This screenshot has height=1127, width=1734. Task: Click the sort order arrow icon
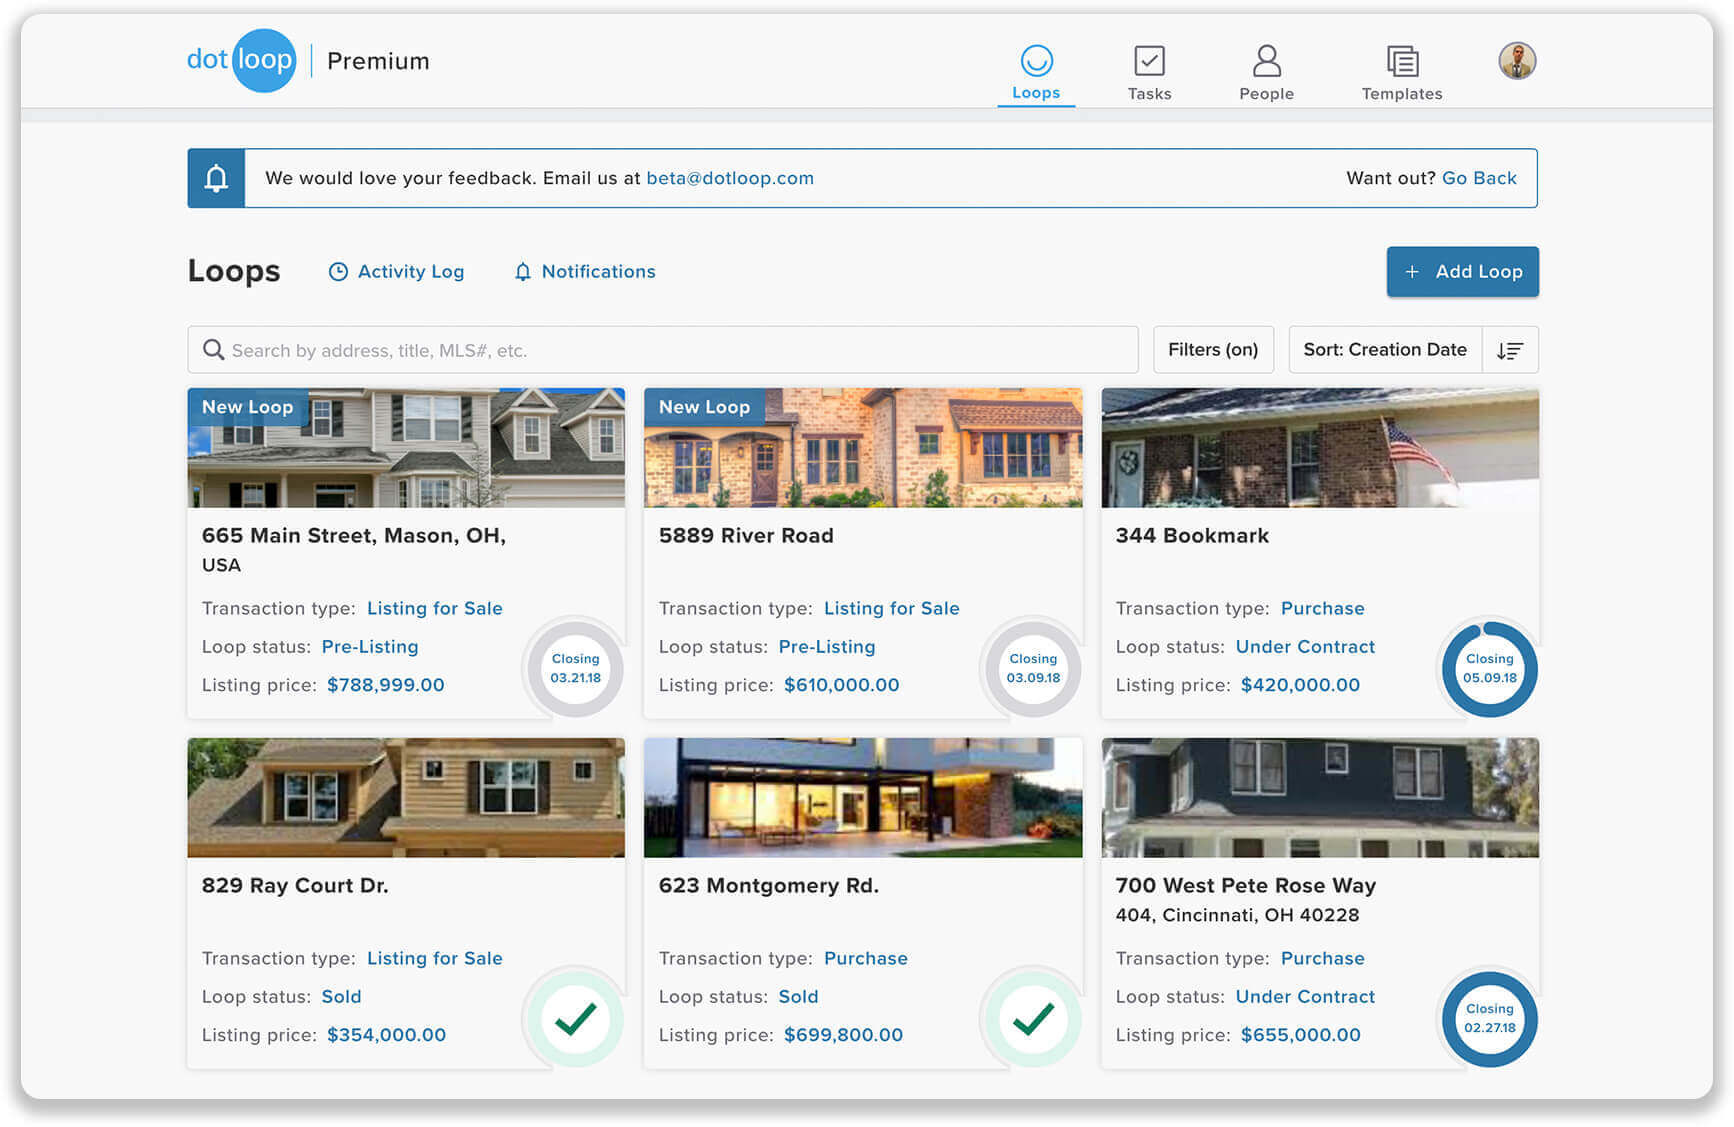click(1510, 350)
